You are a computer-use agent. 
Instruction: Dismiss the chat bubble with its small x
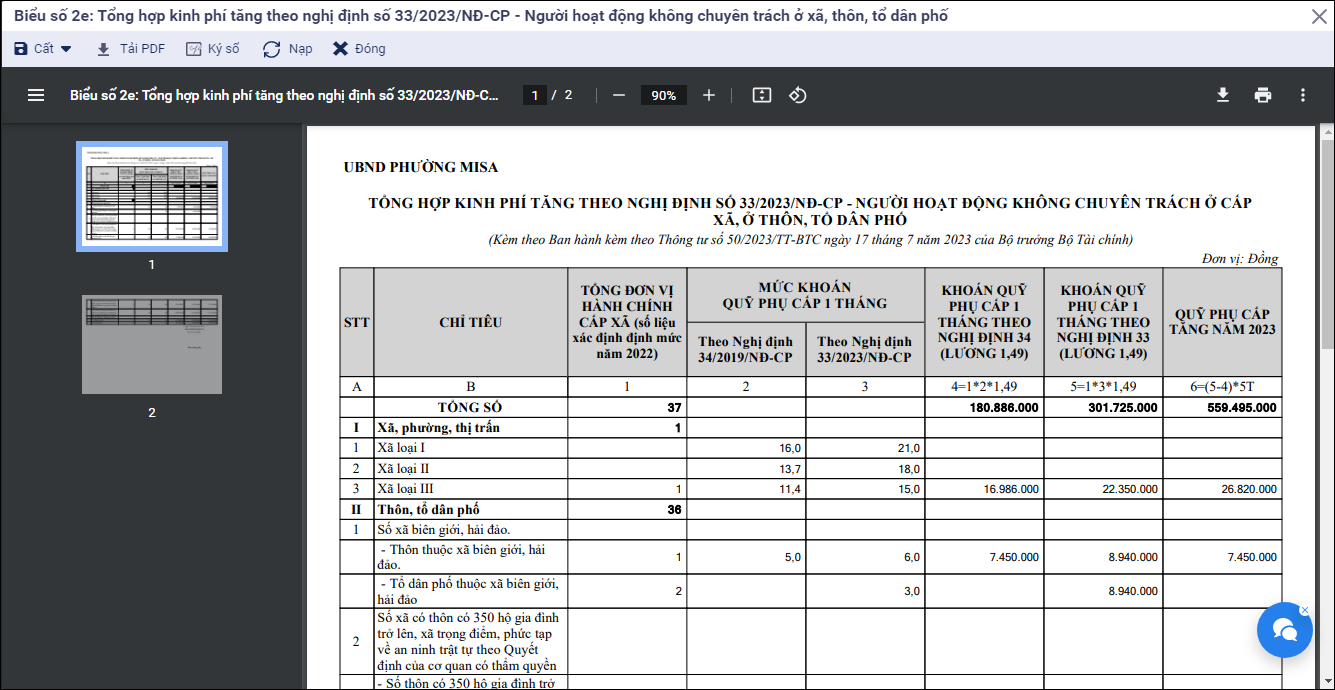click(x=1305, y=609)
